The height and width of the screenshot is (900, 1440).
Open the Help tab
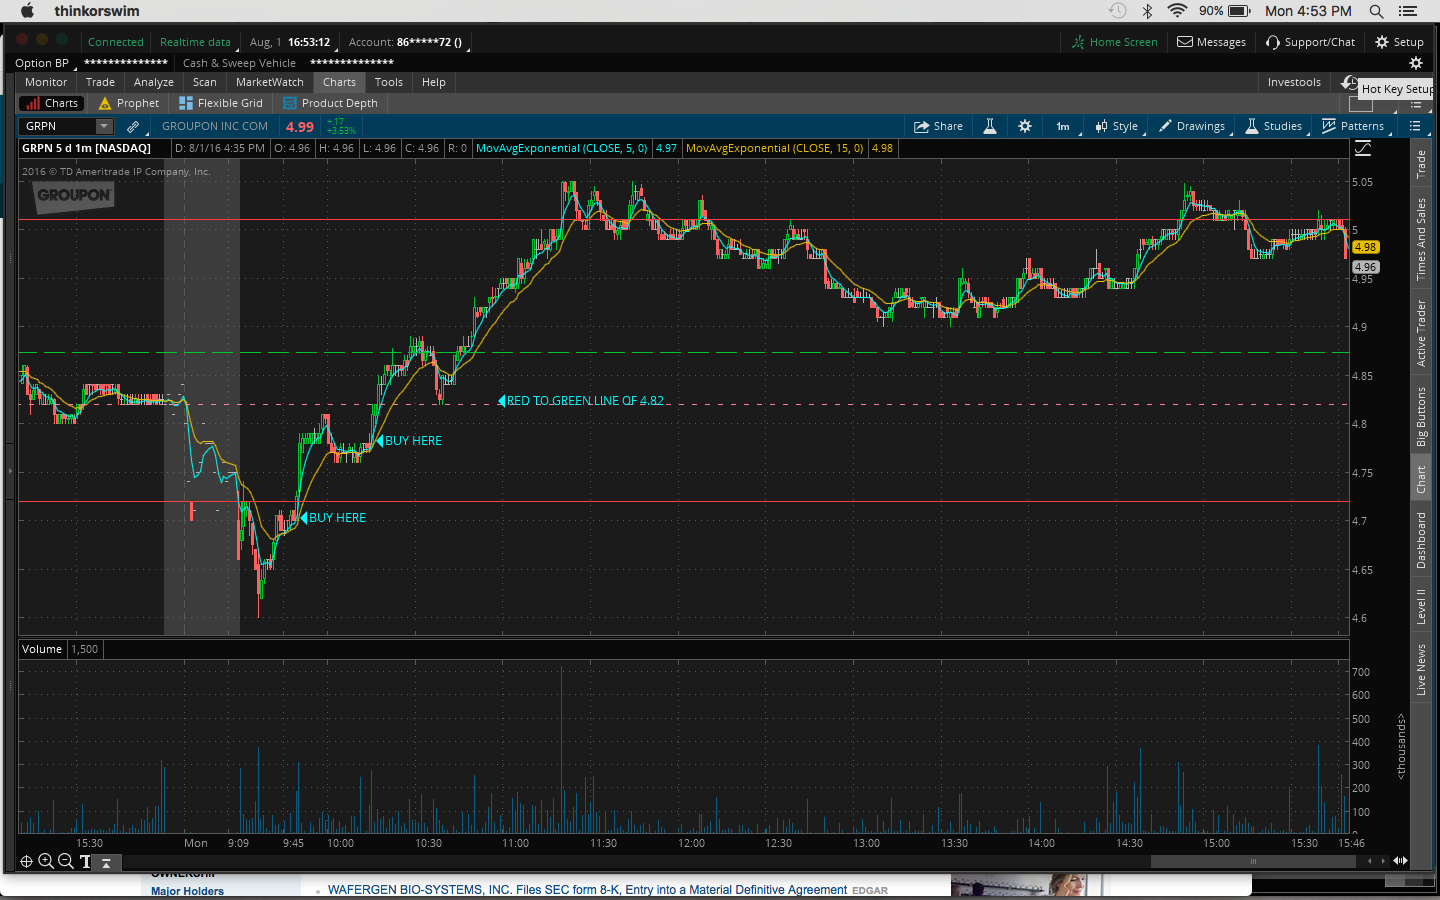pos(434,82)
